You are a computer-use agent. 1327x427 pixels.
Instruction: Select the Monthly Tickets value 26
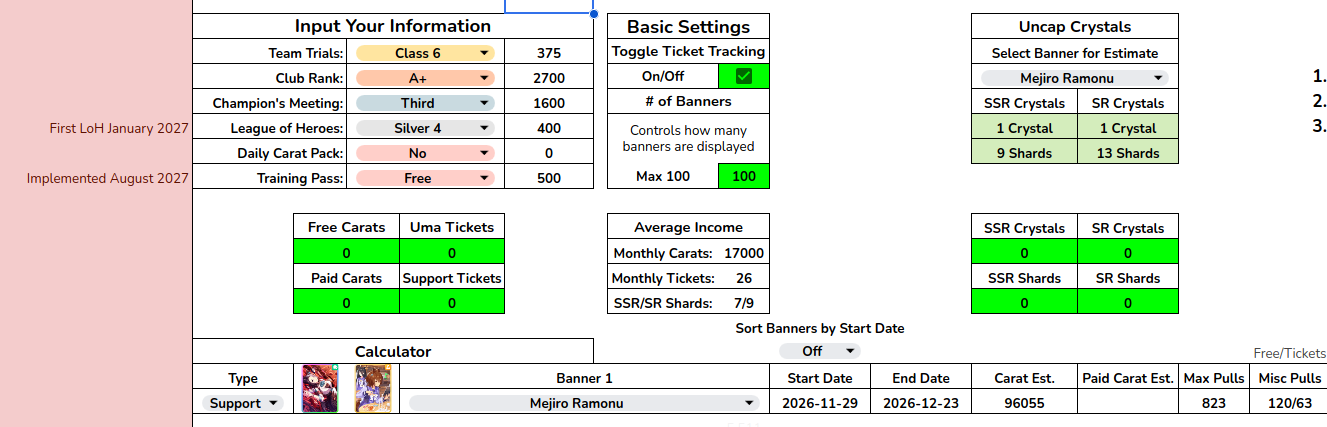point(744,278)
